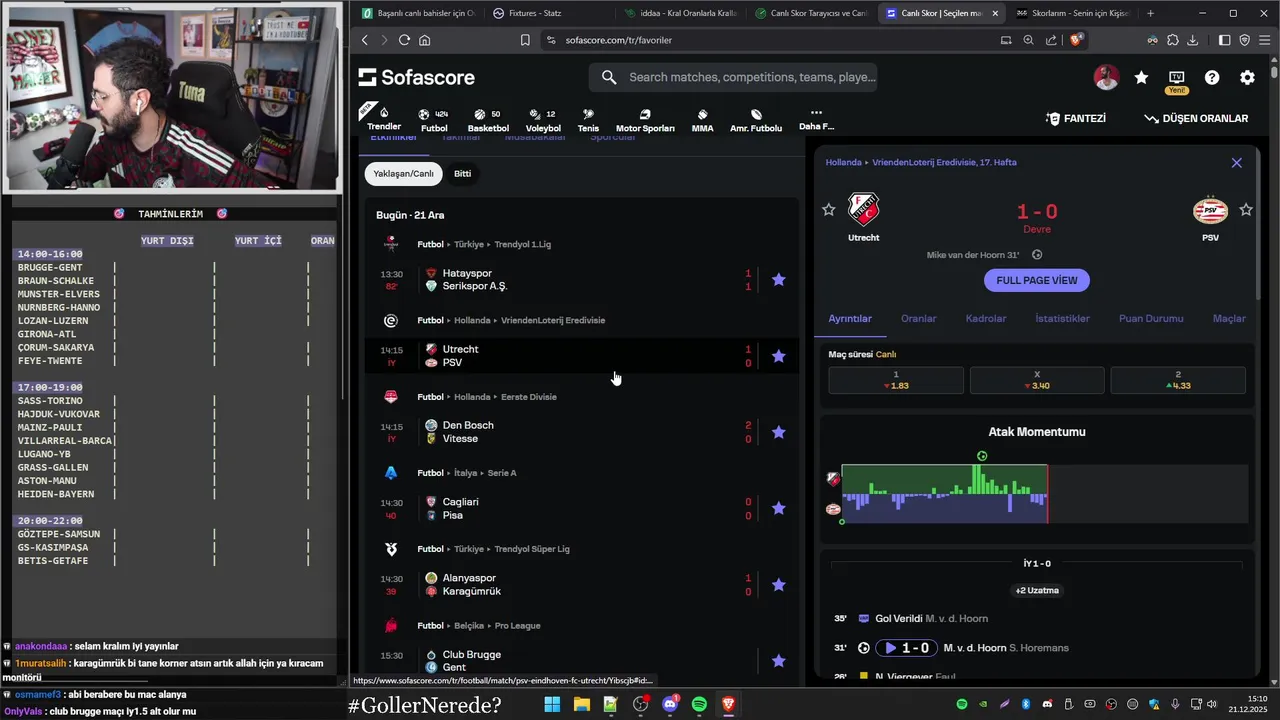Open the Sofascore favorites star in header

(1141, 78)
